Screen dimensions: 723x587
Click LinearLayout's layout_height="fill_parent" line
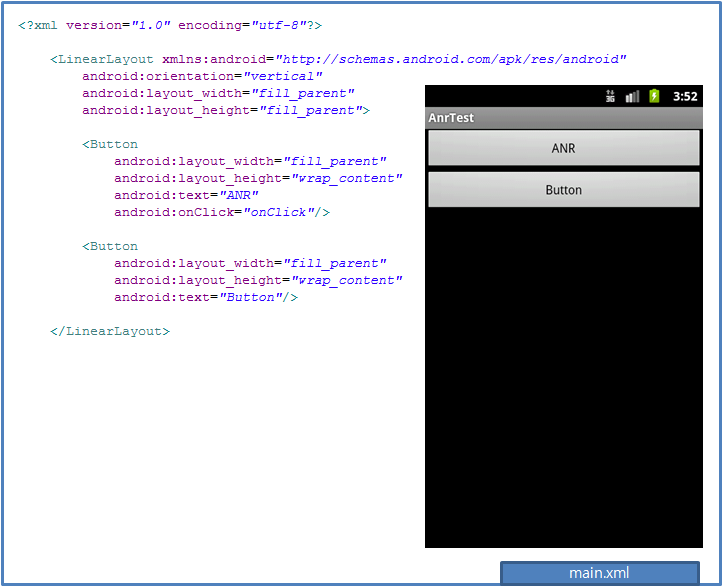(226, 110)
